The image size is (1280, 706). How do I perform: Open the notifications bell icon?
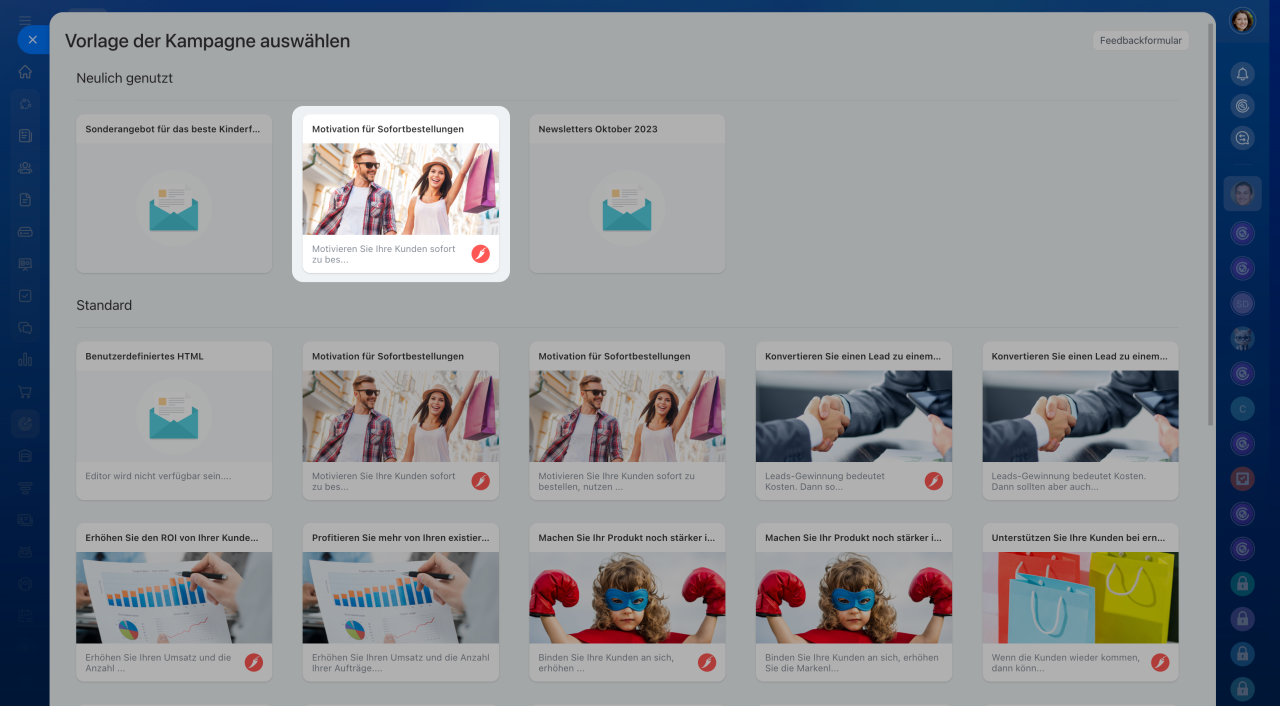1242,74
